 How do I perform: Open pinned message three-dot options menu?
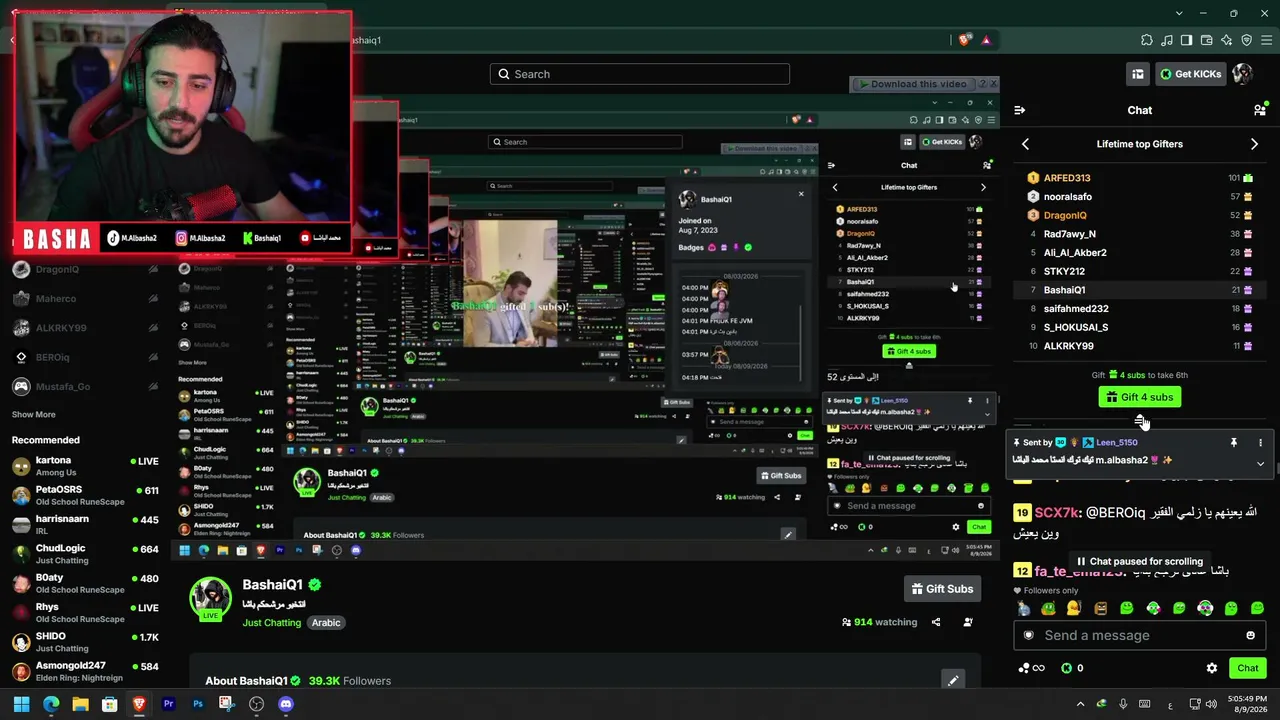pos(1260,442)
